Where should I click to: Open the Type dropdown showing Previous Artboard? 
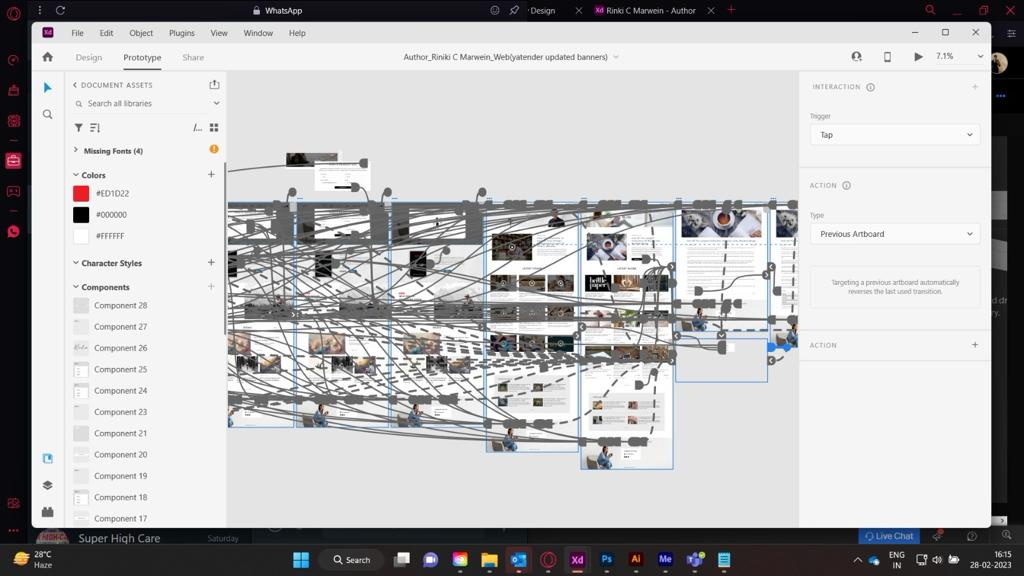895,234
